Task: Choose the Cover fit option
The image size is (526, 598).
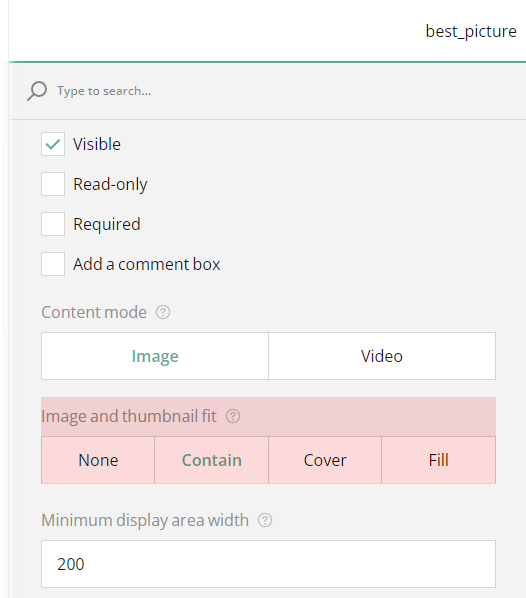Action: pyautogui.click(x=325, y=460)
